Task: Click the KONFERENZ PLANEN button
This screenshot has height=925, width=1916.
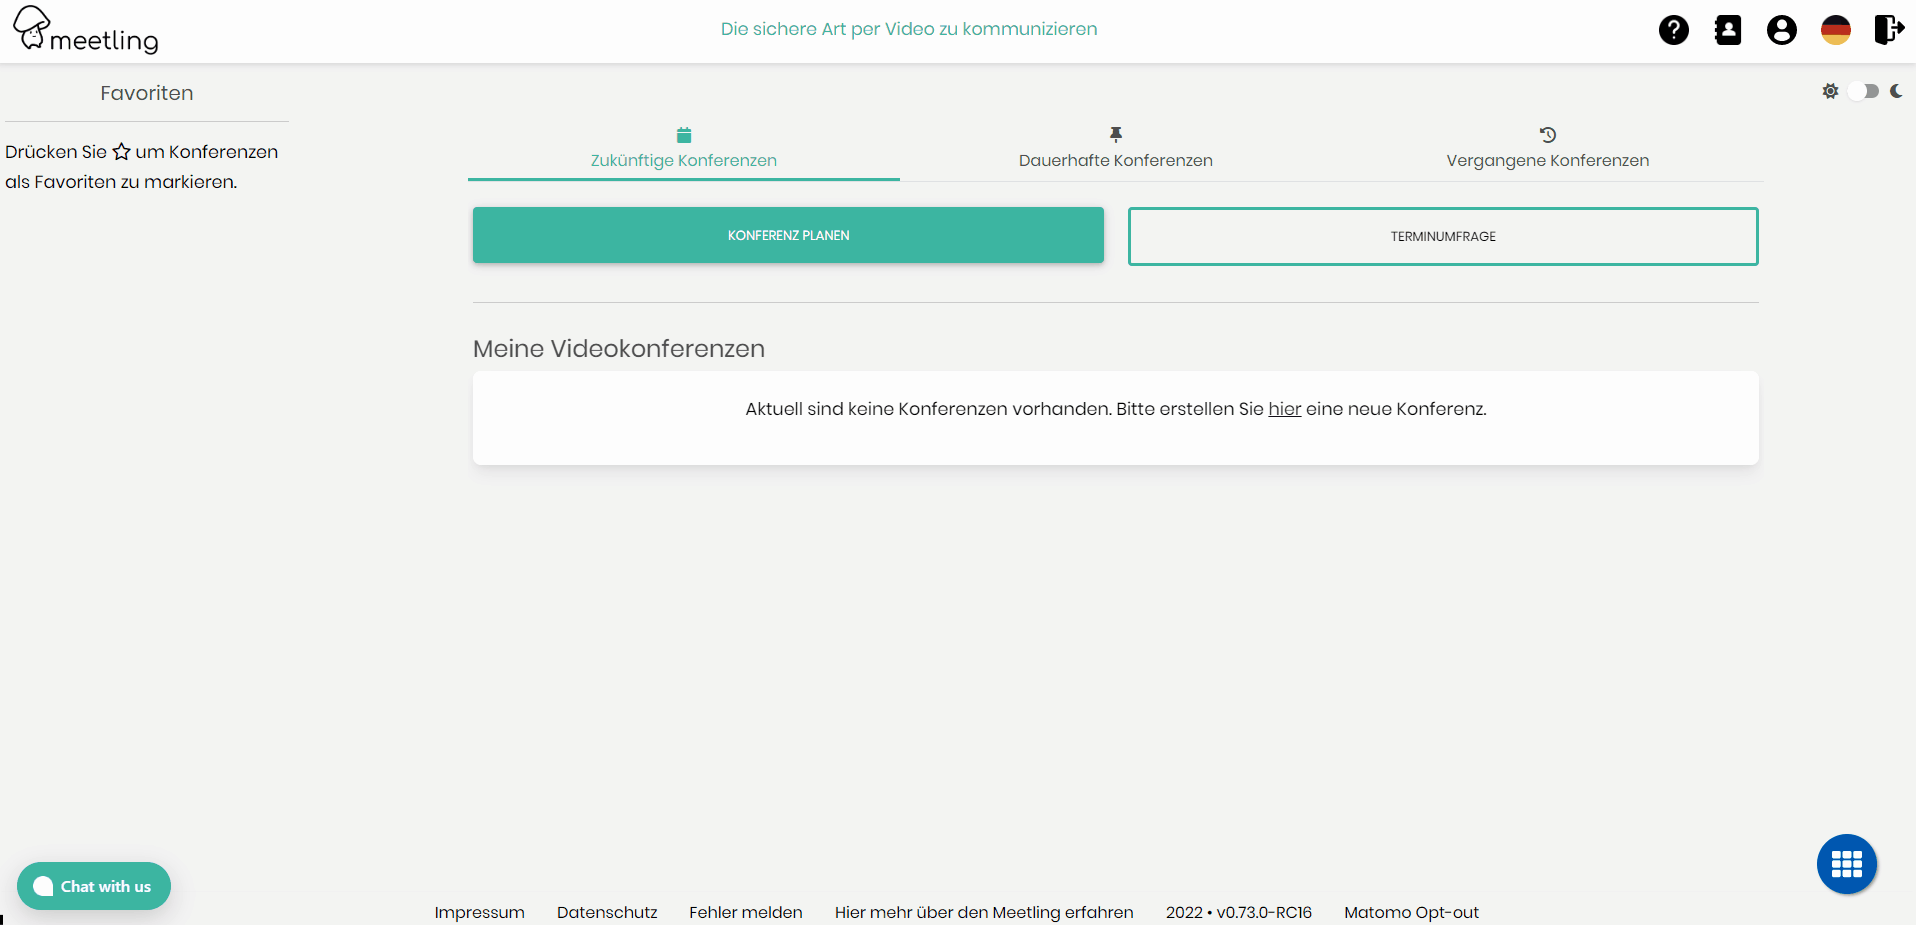Action: pos(787,235)
